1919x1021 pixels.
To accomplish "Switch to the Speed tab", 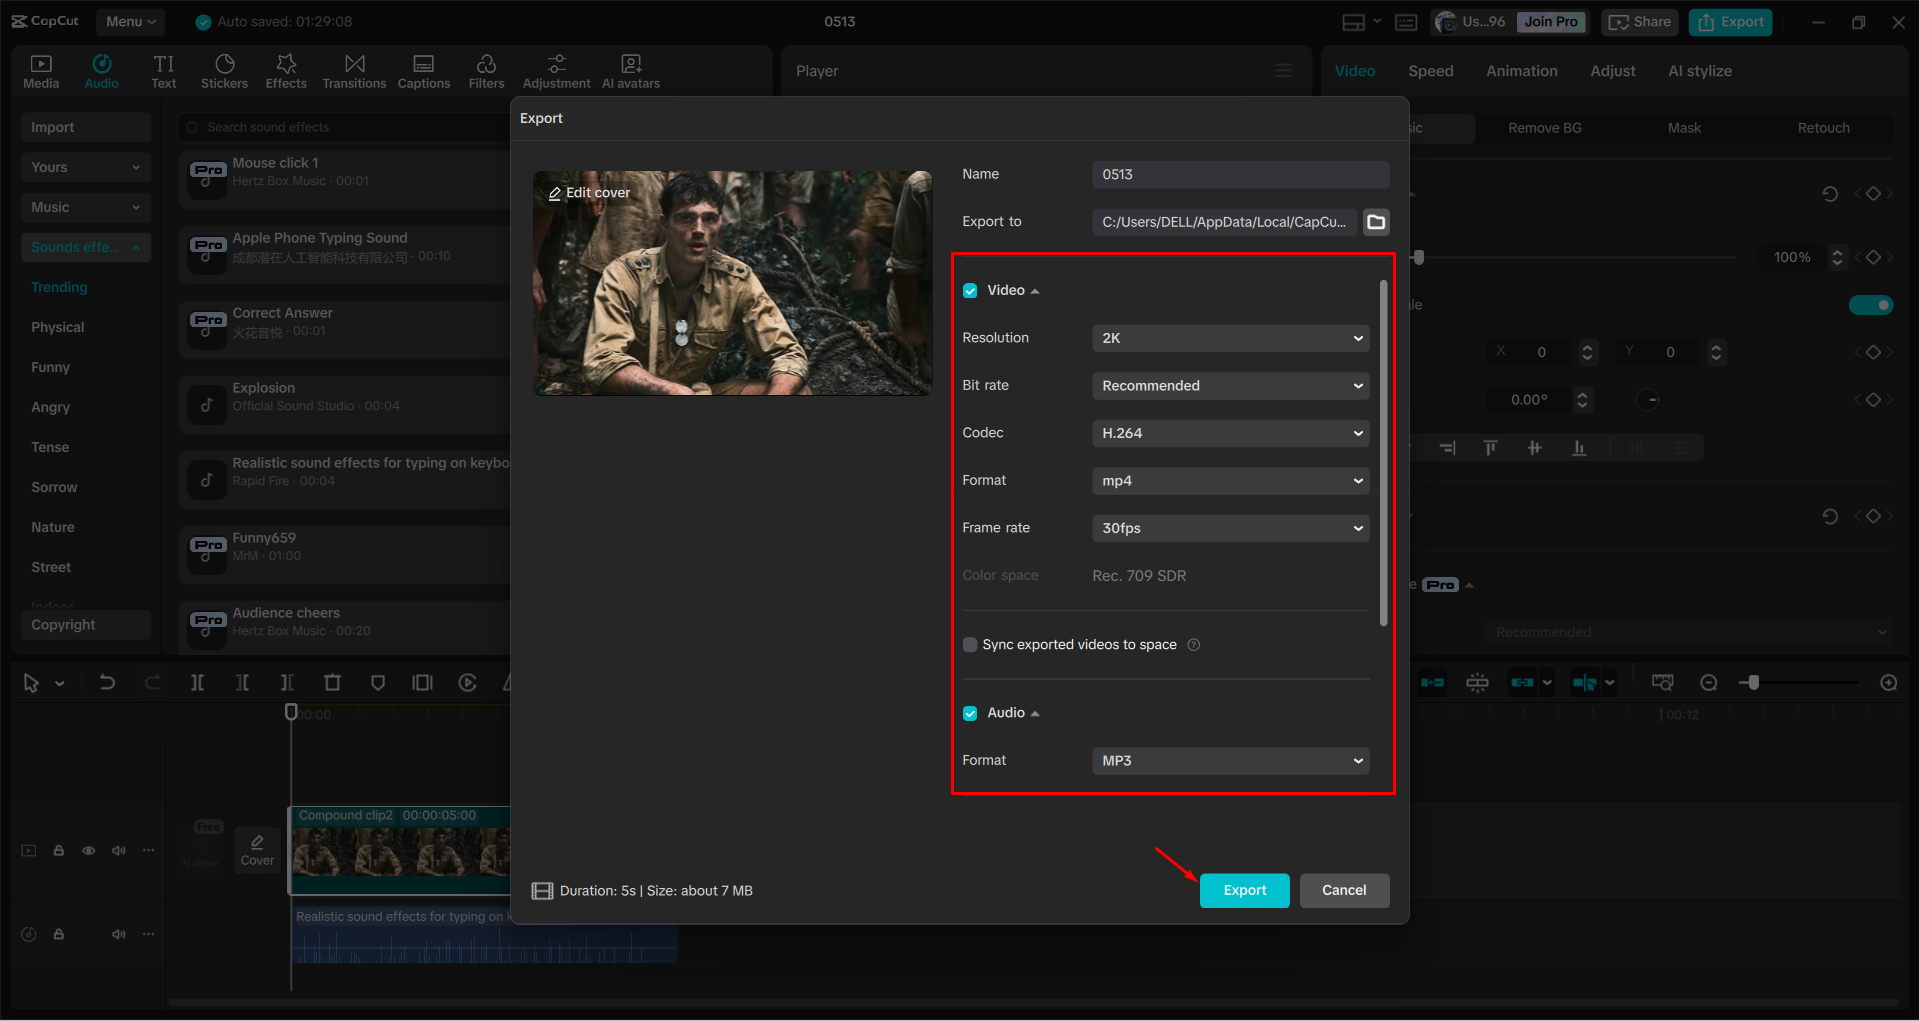I will click(1430, 70).
